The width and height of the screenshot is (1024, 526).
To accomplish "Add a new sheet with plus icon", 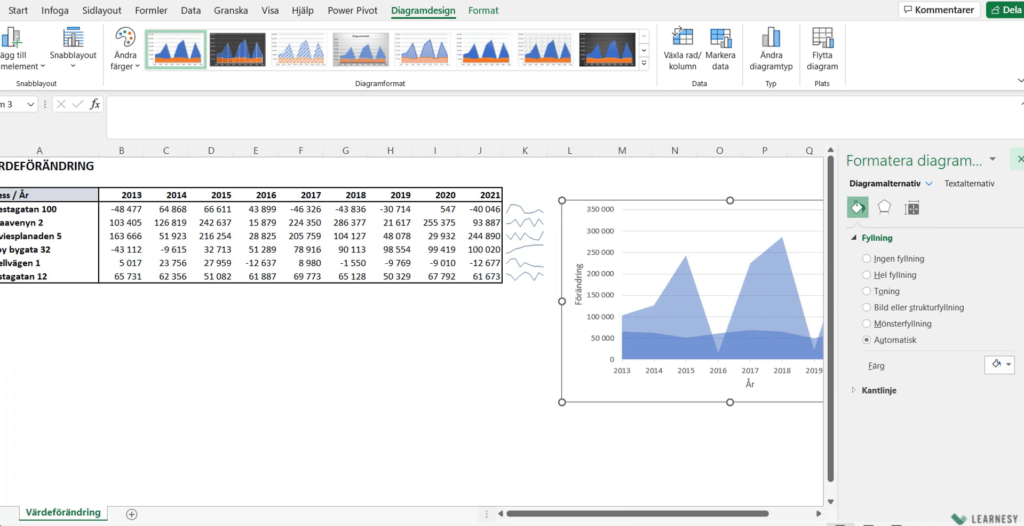I will 132,514.
